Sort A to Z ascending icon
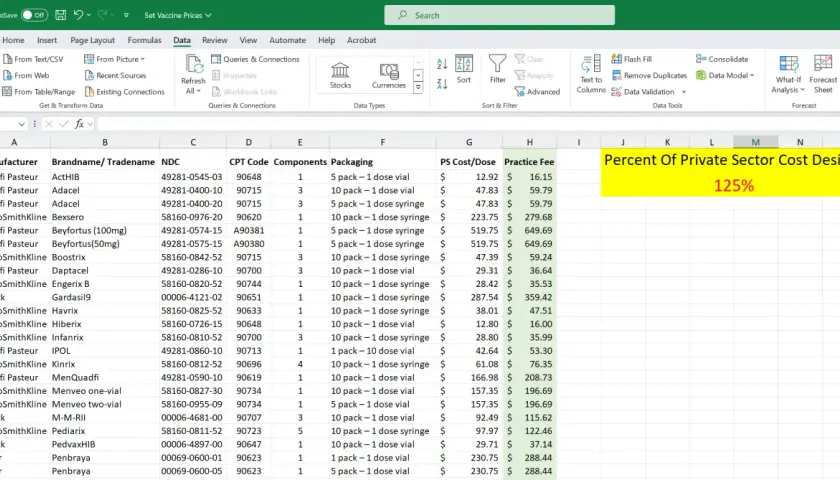Screen dimensions: 840x480 click(x=442, y=64)
